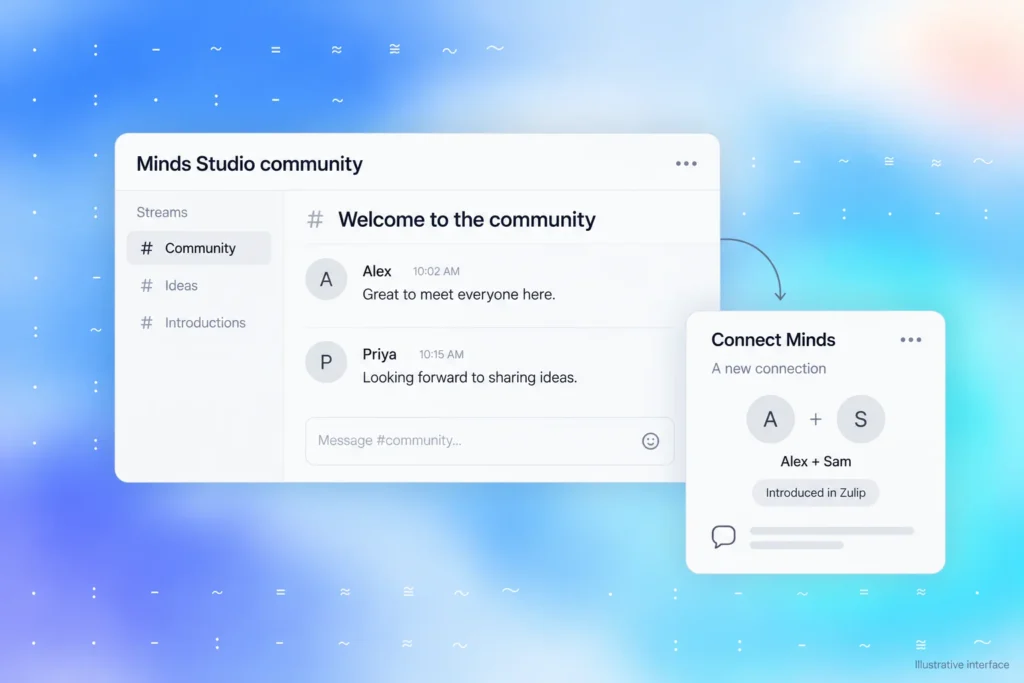Viewport: 1024px width, 683px height.
Task: Select the Community stream
Action: coord(199,248)
